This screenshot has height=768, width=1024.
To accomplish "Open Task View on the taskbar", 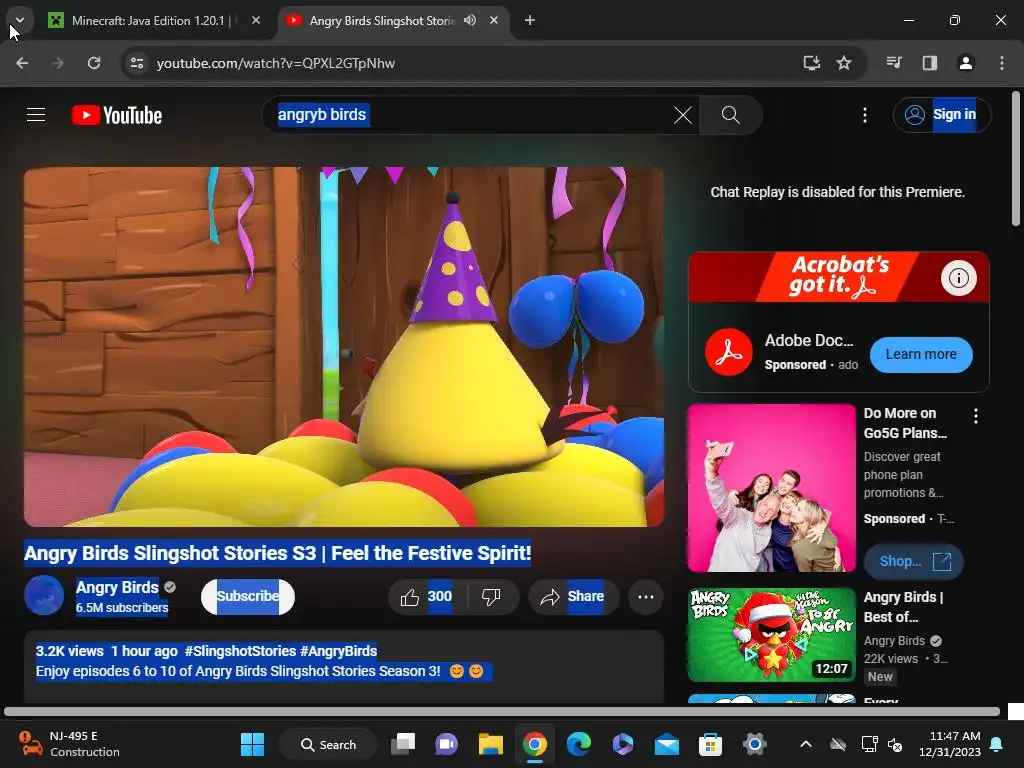I will 403,744.
